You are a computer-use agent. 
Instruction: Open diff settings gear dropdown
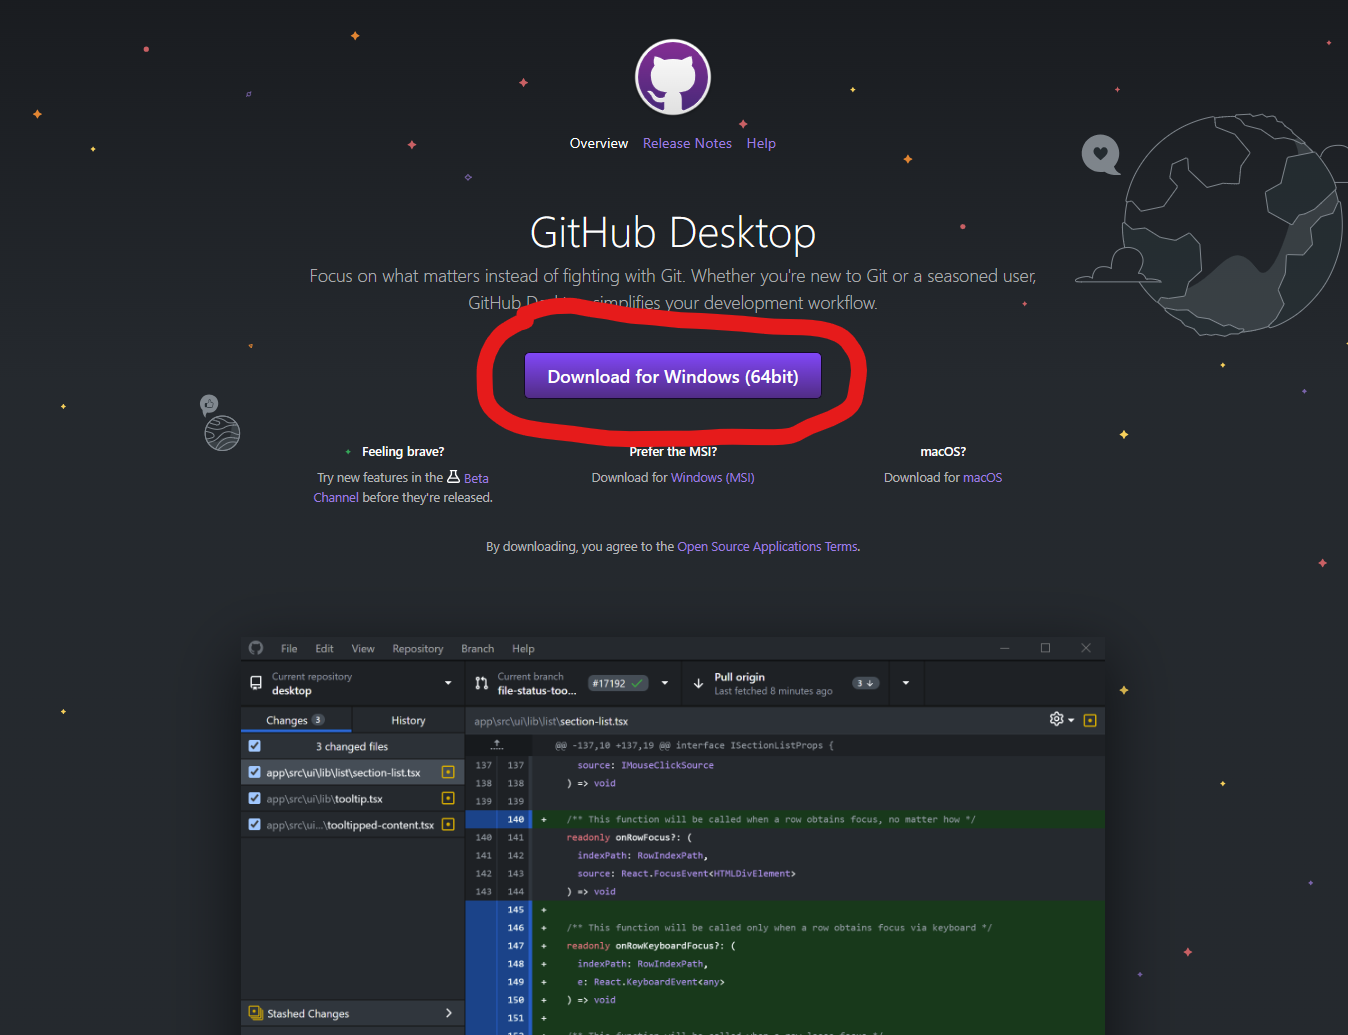1061,719
